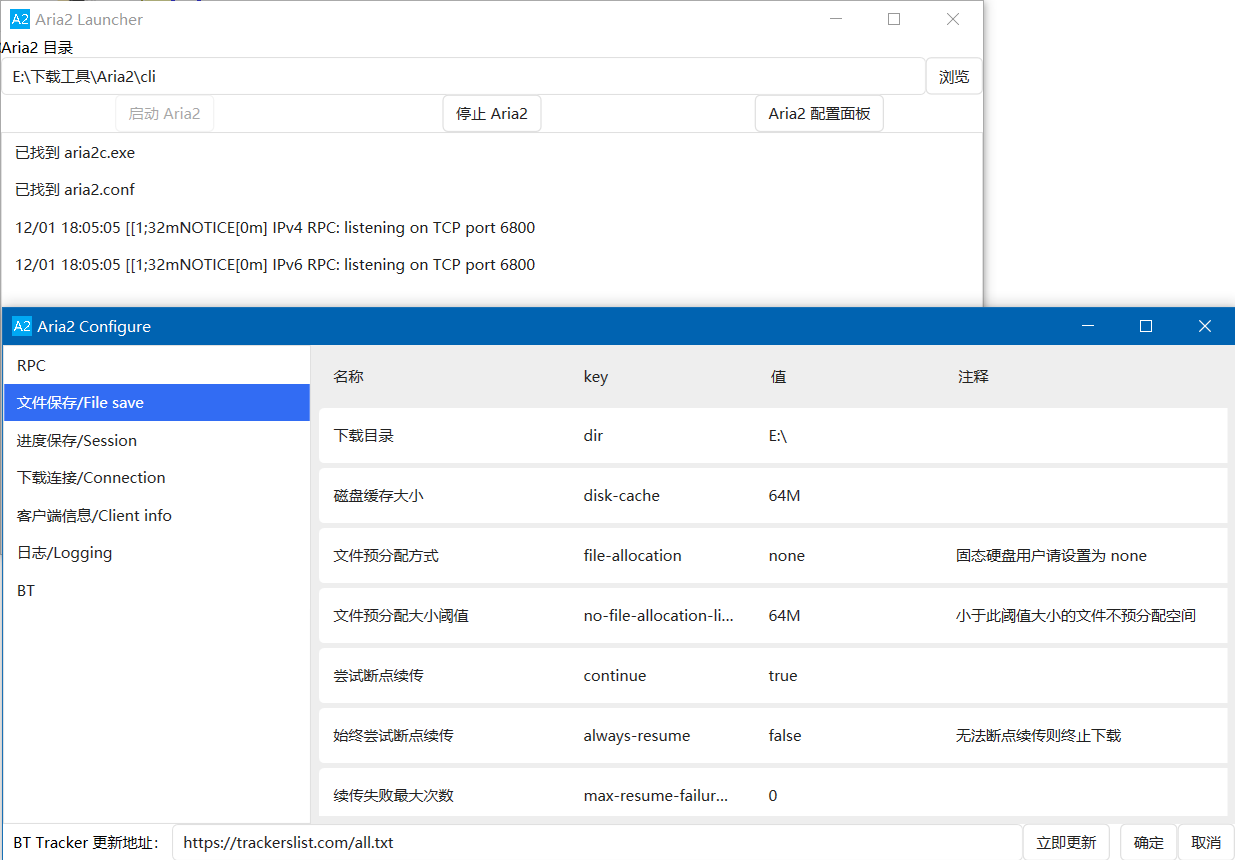The height and width of the screenshot is (860, 1235).
Task: Click the disk-cache key cell
Action: 622,496
